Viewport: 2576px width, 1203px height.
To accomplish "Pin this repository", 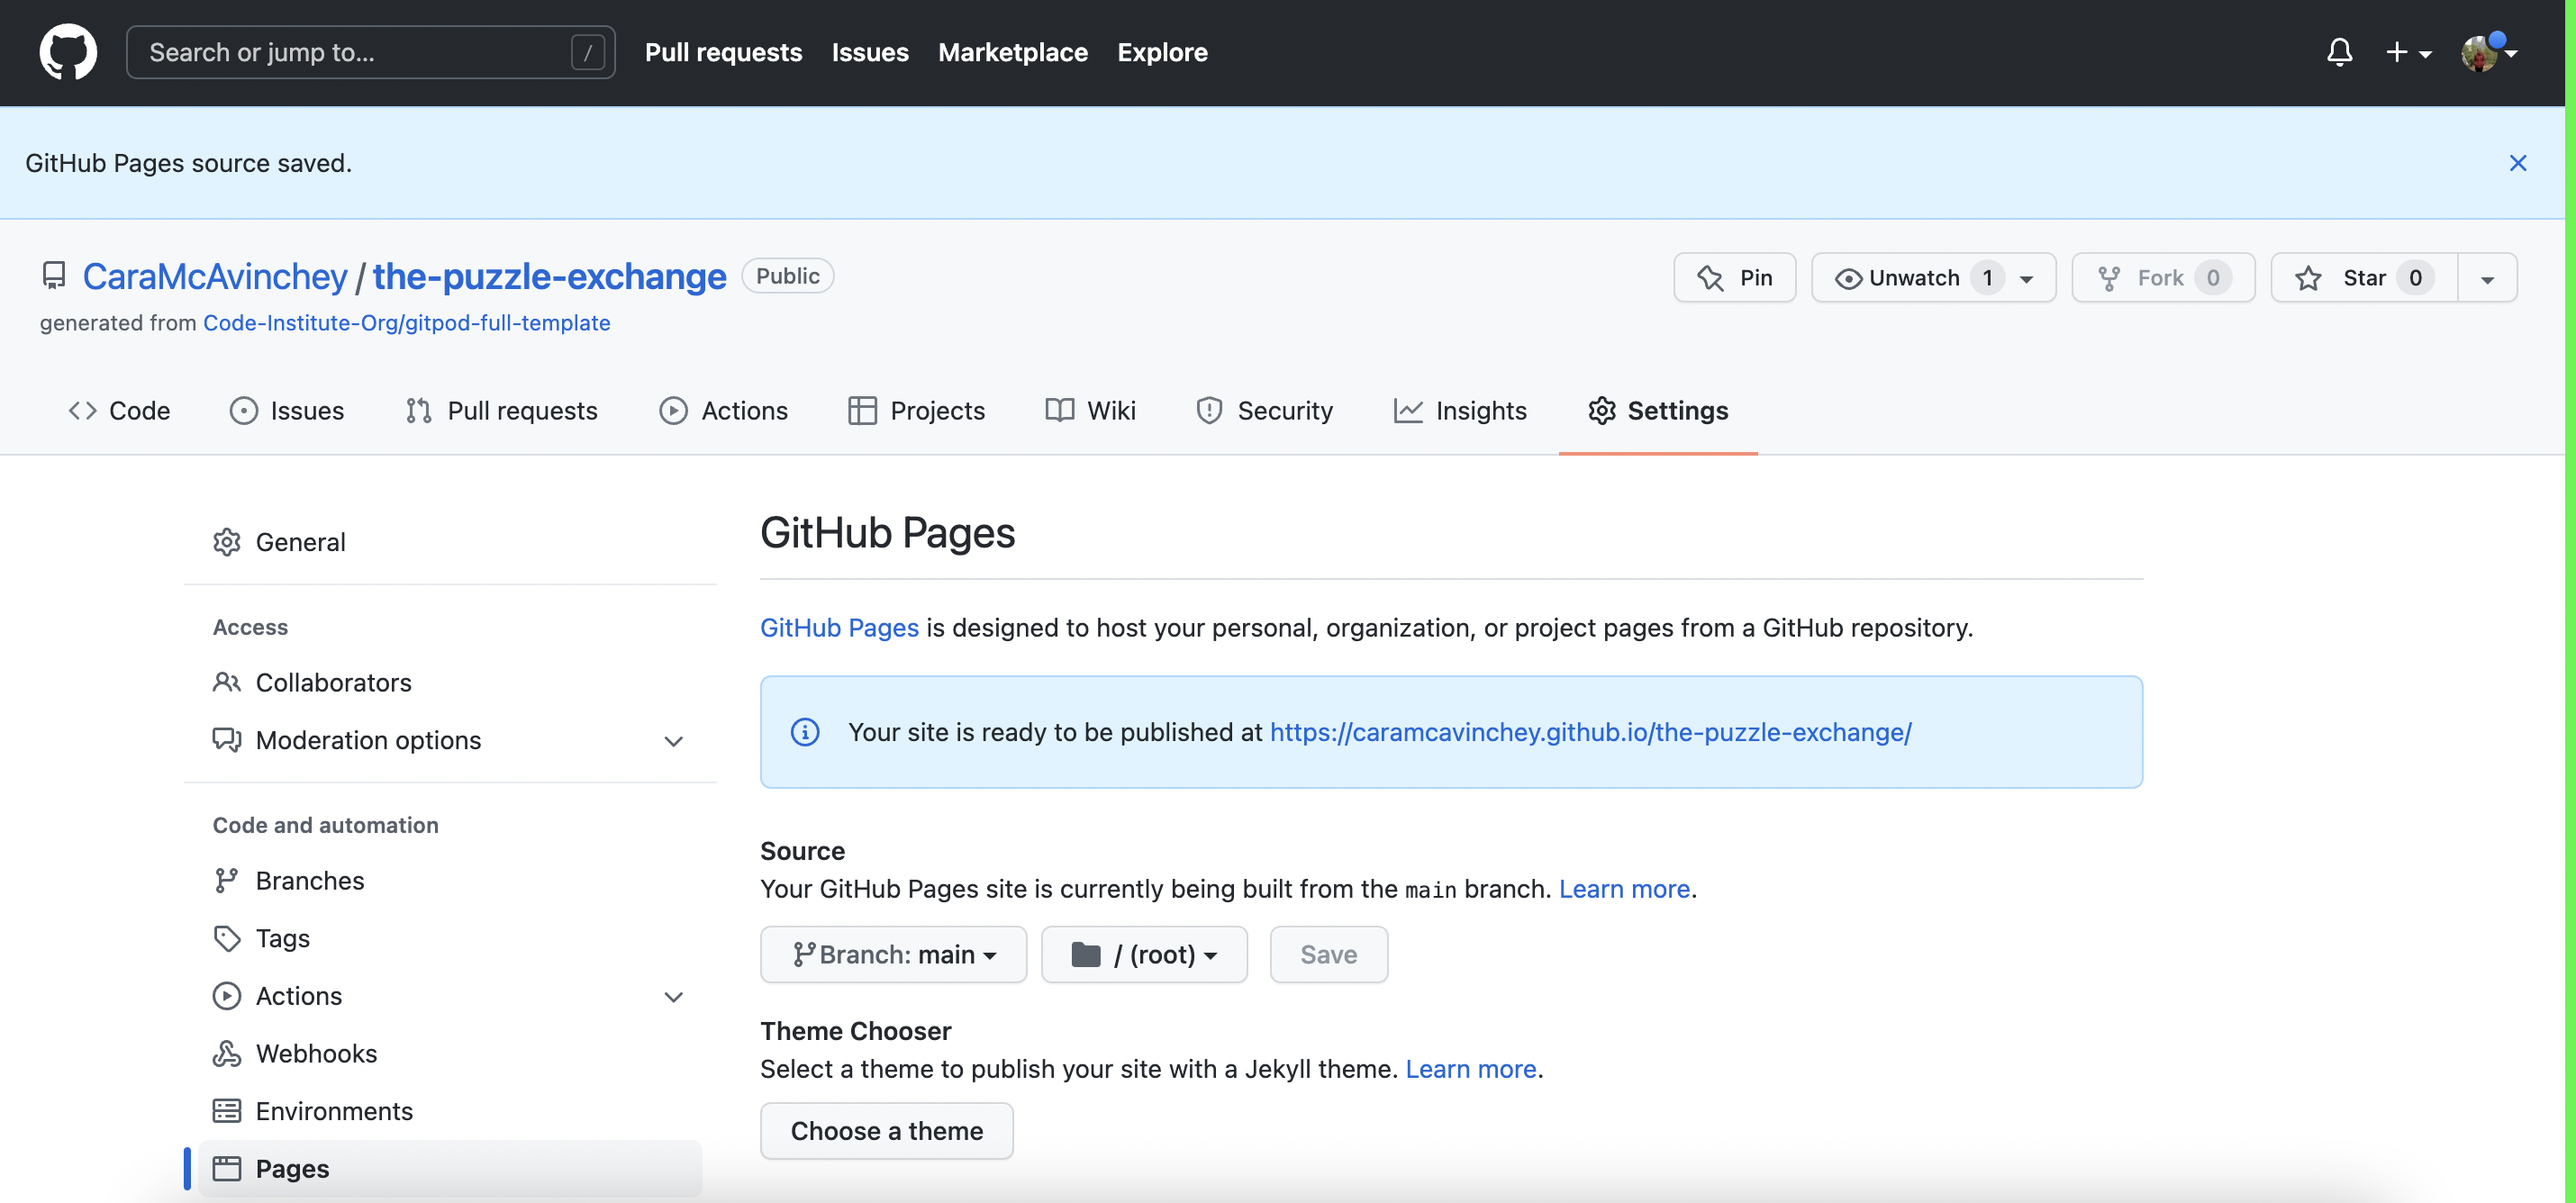I will coord(1734,277).
